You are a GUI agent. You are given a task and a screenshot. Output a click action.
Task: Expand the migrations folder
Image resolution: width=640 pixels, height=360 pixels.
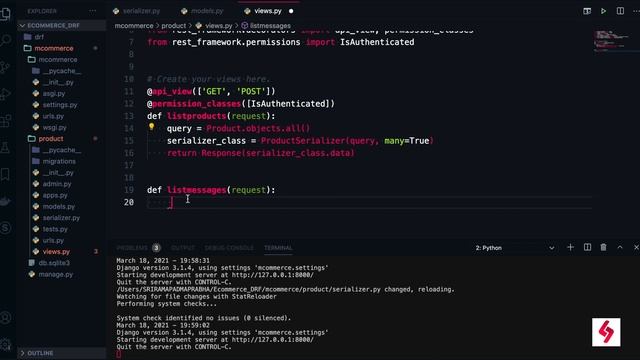[59, 161]
